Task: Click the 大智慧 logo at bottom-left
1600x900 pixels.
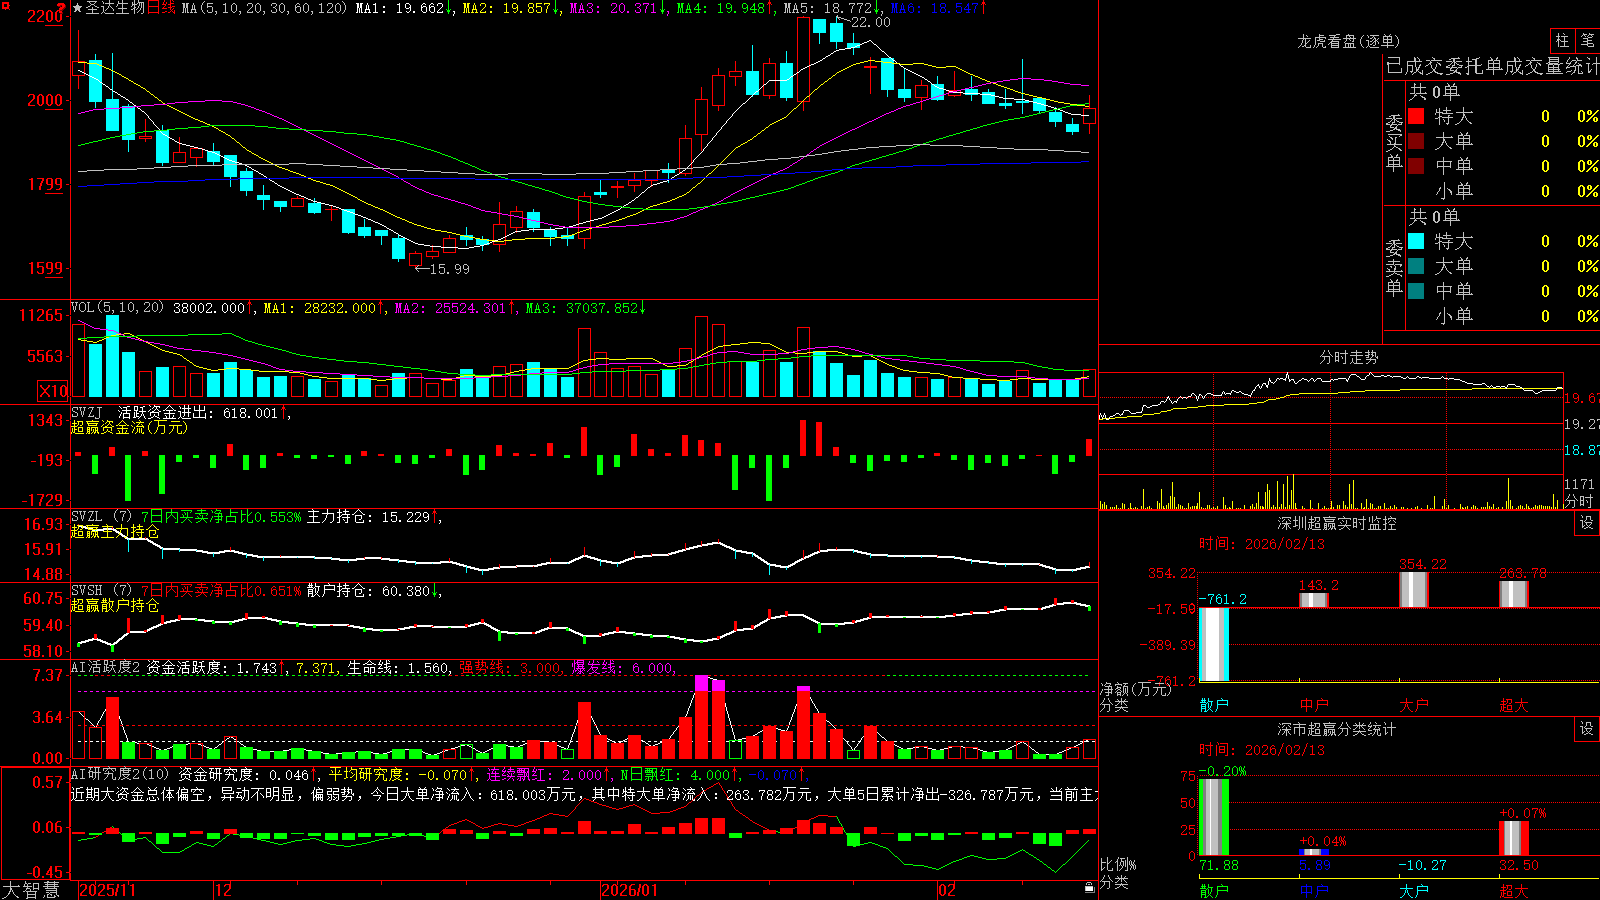Action: coord(31,890)
